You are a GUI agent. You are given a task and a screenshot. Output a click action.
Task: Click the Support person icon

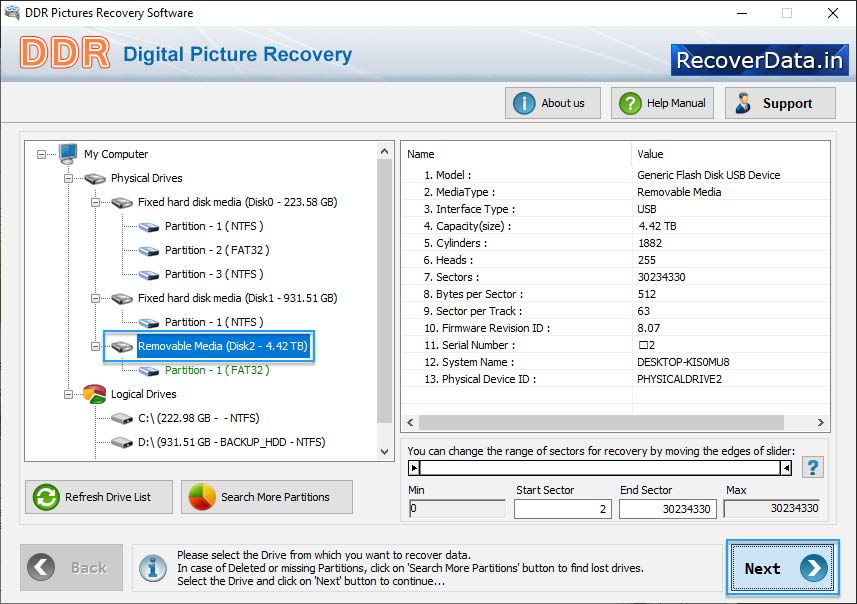pos(743,103)
